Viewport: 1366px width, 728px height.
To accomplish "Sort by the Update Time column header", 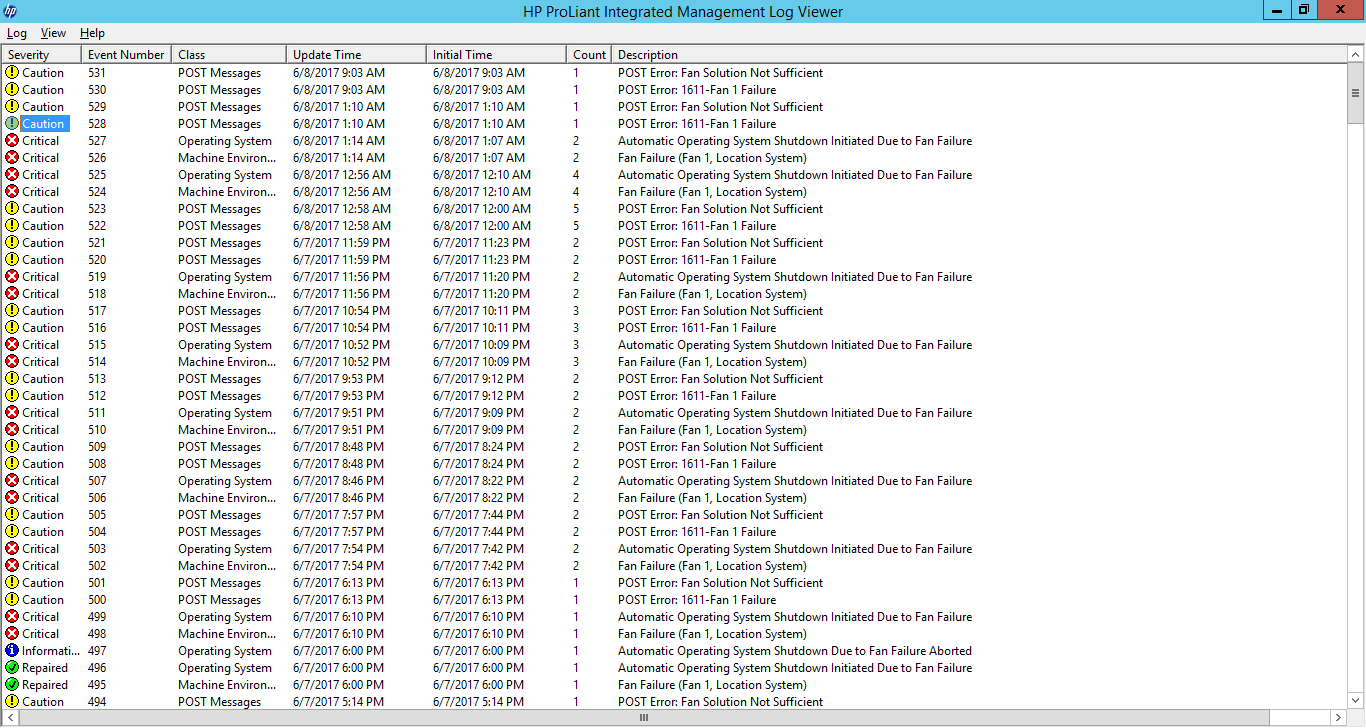I will coord(356,55).
